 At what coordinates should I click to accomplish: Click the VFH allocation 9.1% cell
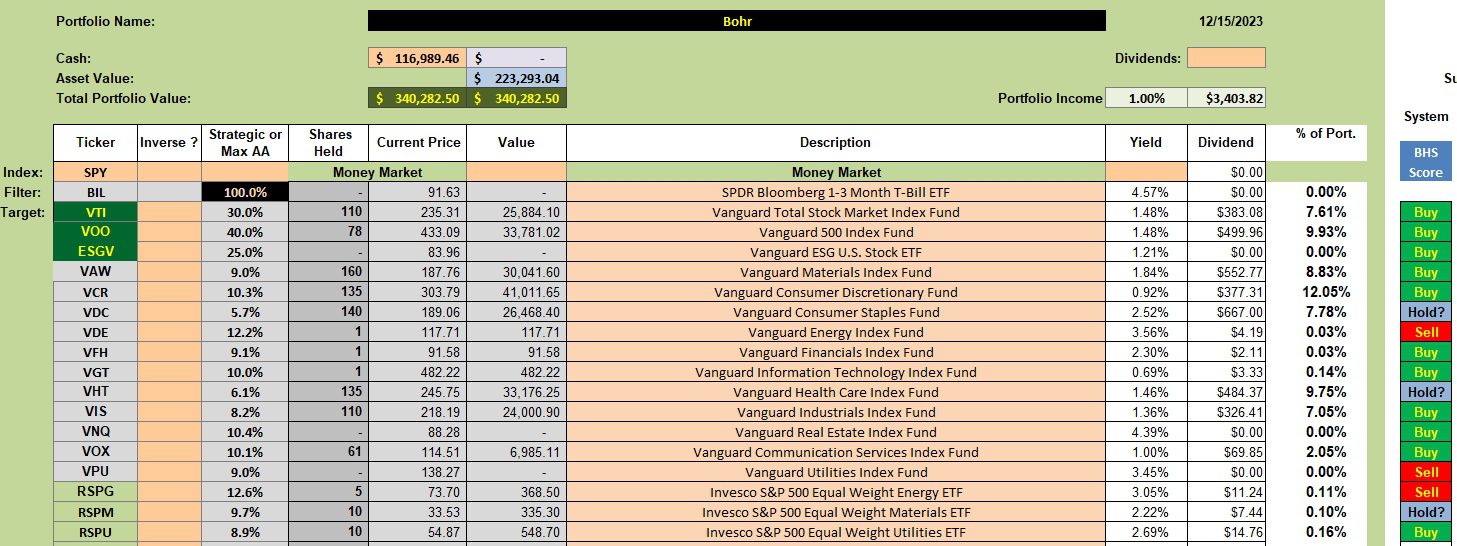[x=245, y=352]
